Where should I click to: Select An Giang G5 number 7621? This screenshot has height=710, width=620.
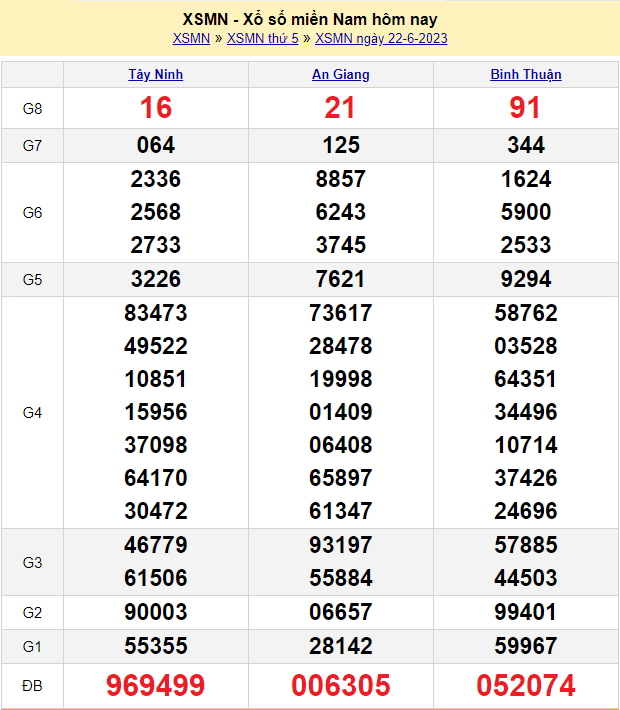pyautogui.click(x=341, y=279)
